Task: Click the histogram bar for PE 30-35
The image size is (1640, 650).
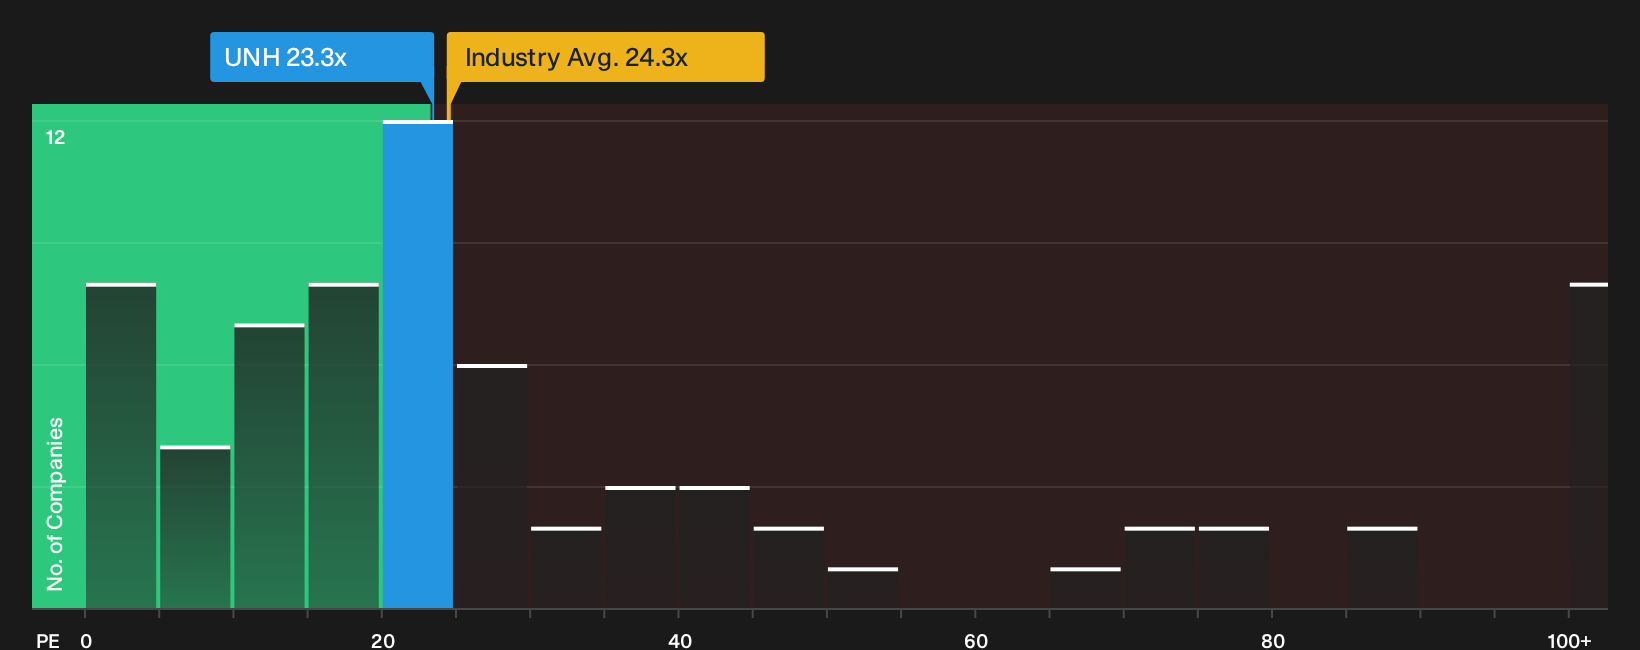Action: pyautogui.click(x=566, y=568)
